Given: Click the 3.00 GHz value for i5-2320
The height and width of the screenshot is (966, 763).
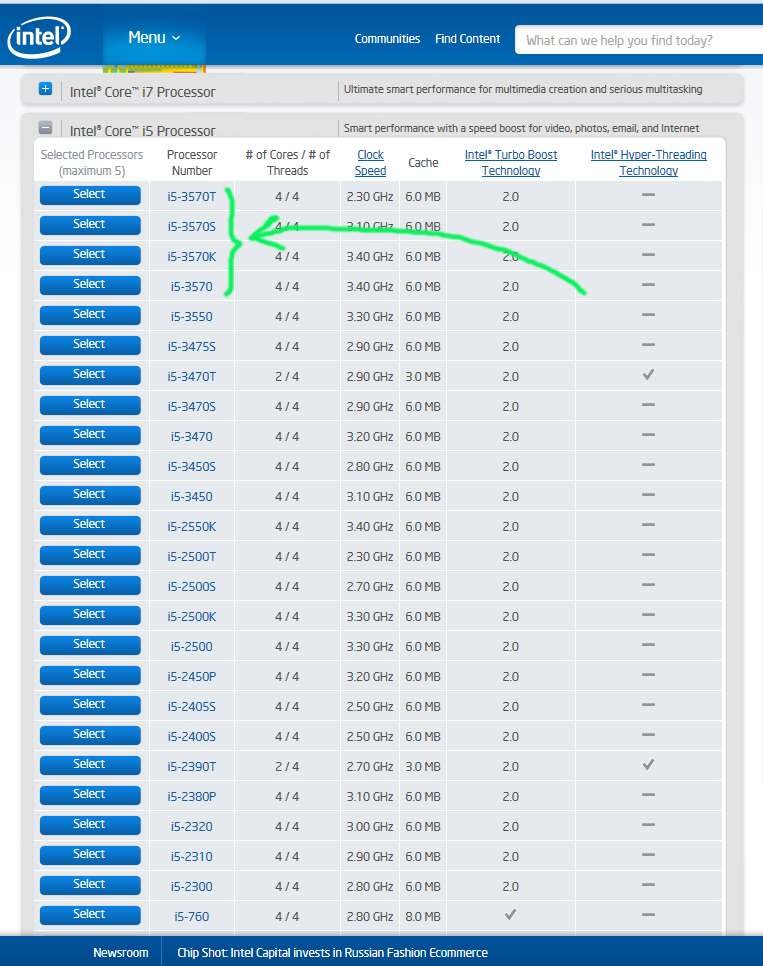Looking at the screenshot, I should tap(370, 827).
